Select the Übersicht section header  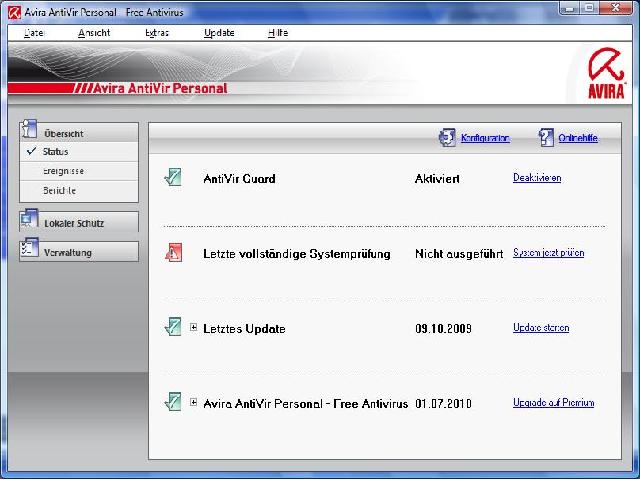pyautogui.click(x=79, y=133)
